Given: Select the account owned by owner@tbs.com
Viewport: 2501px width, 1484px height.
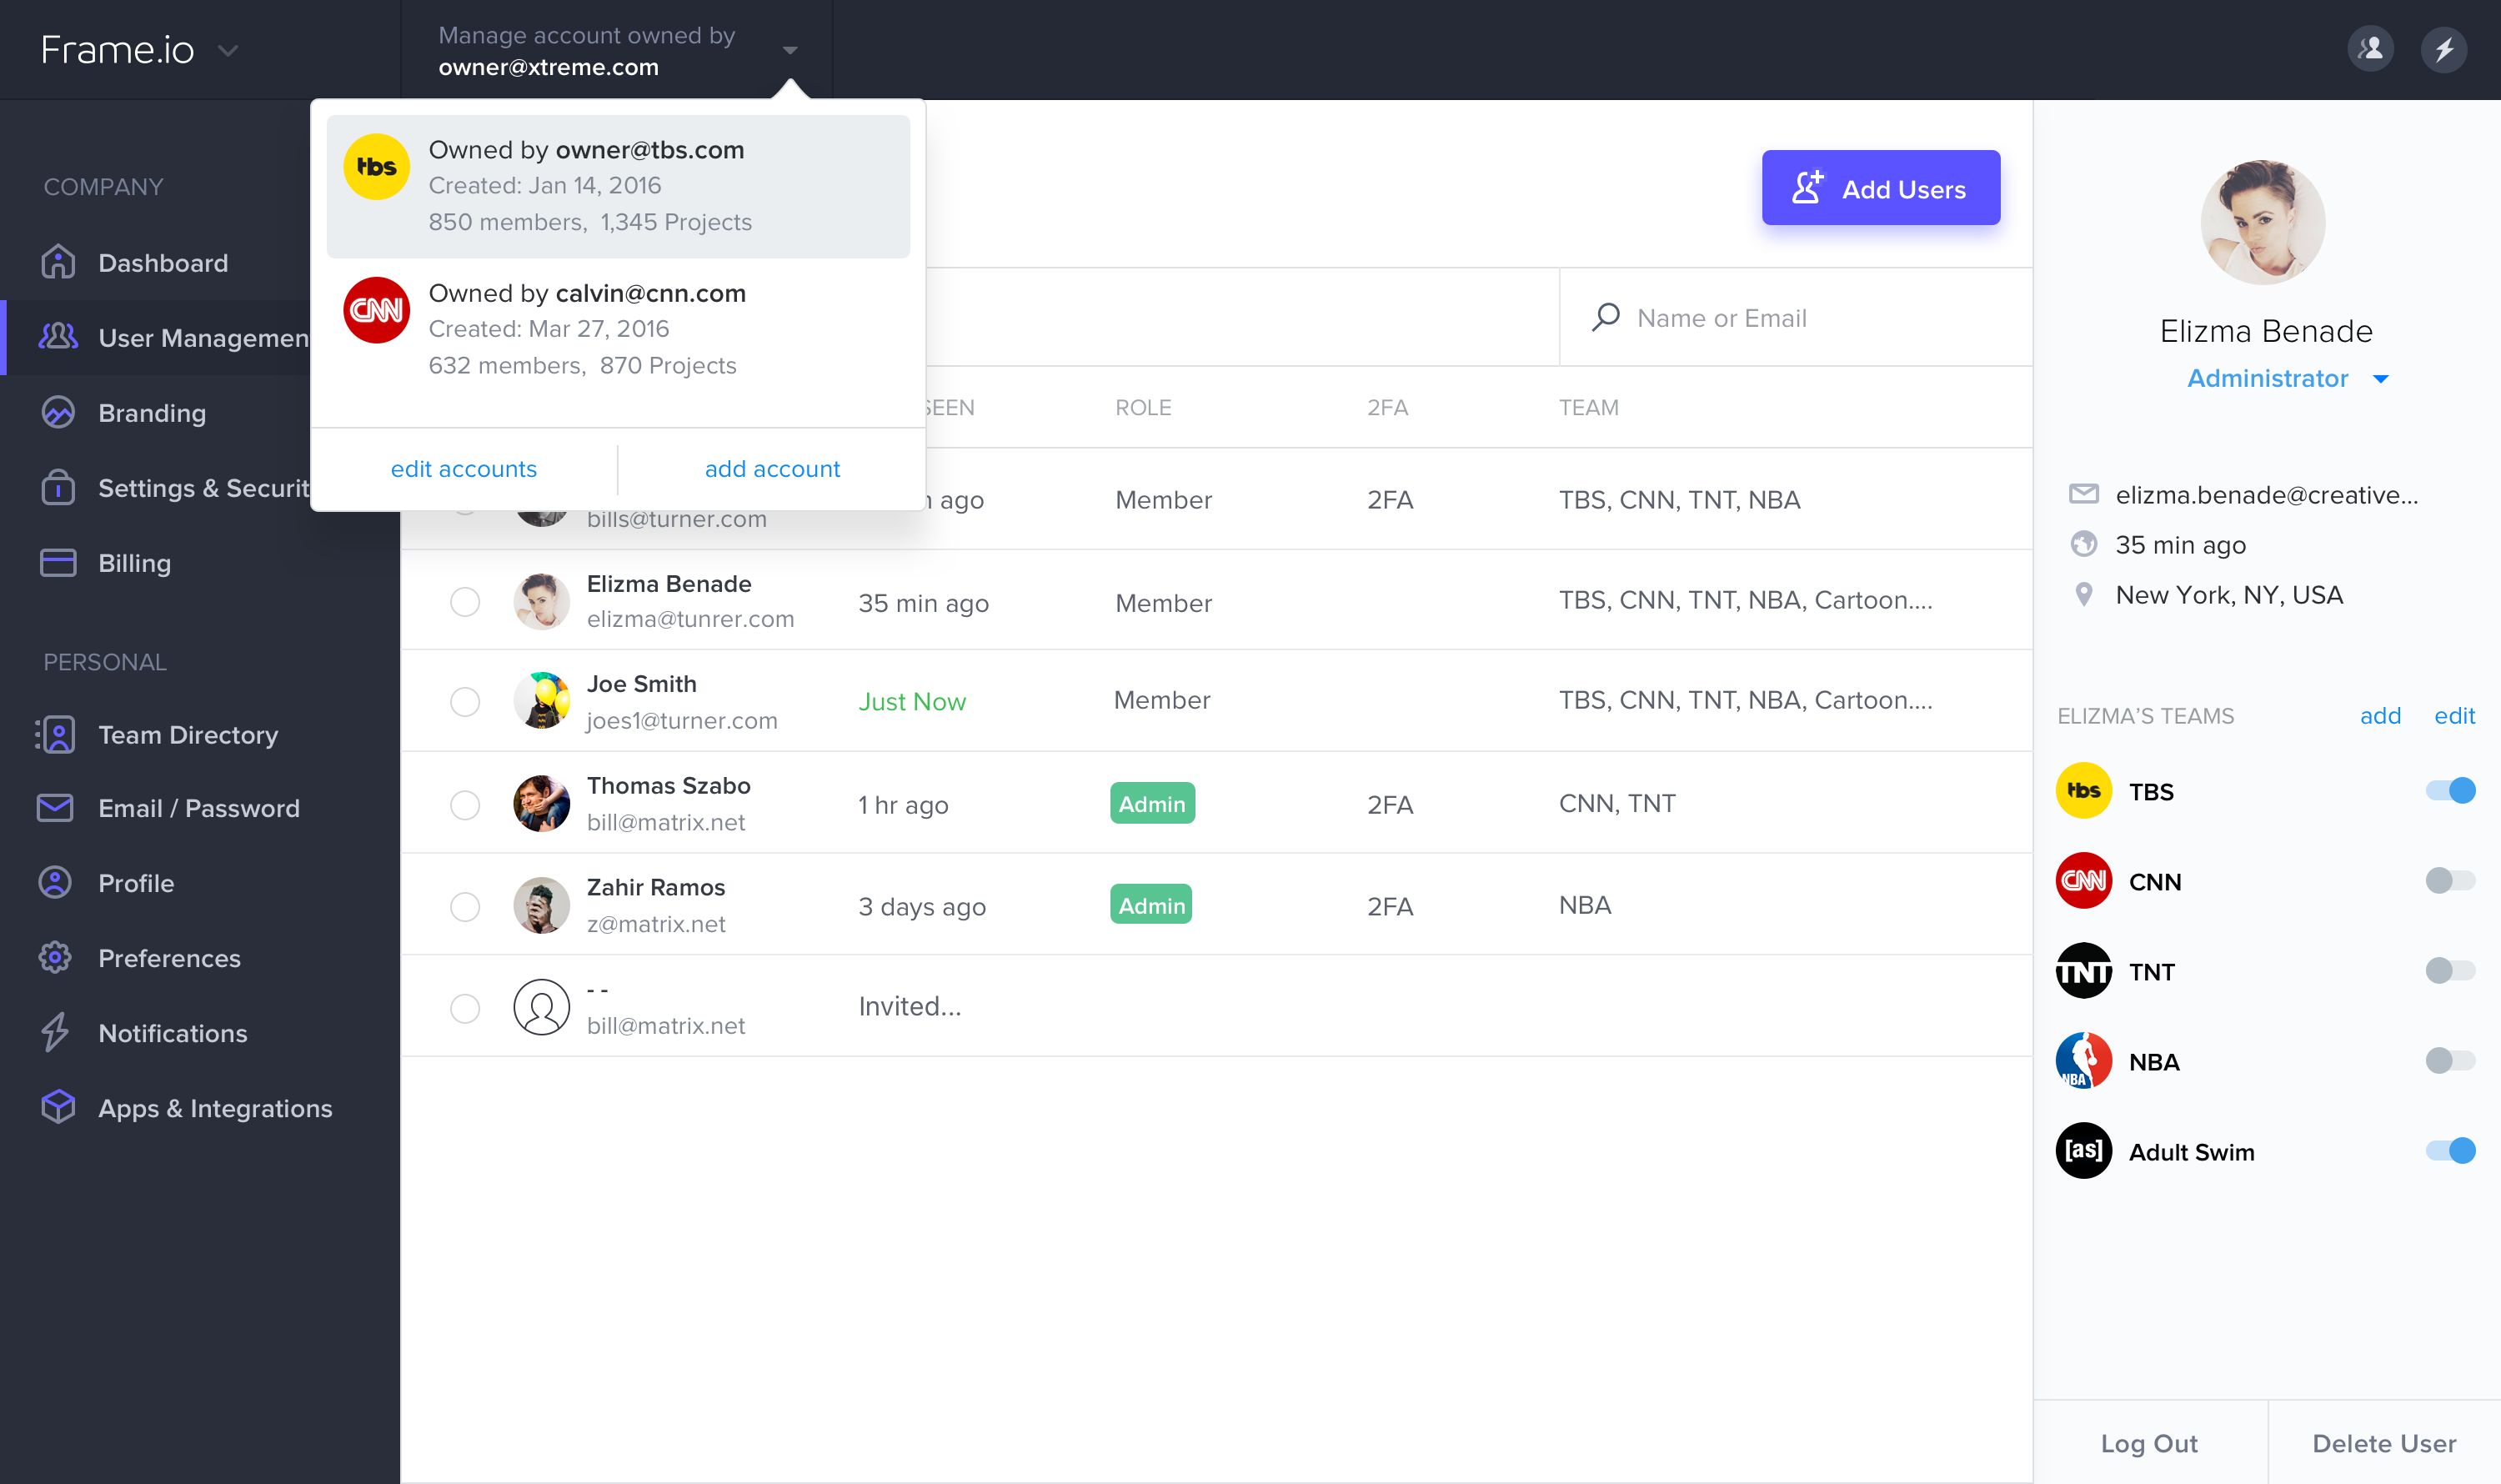Looking at the screenshot, I should (618, 186).
